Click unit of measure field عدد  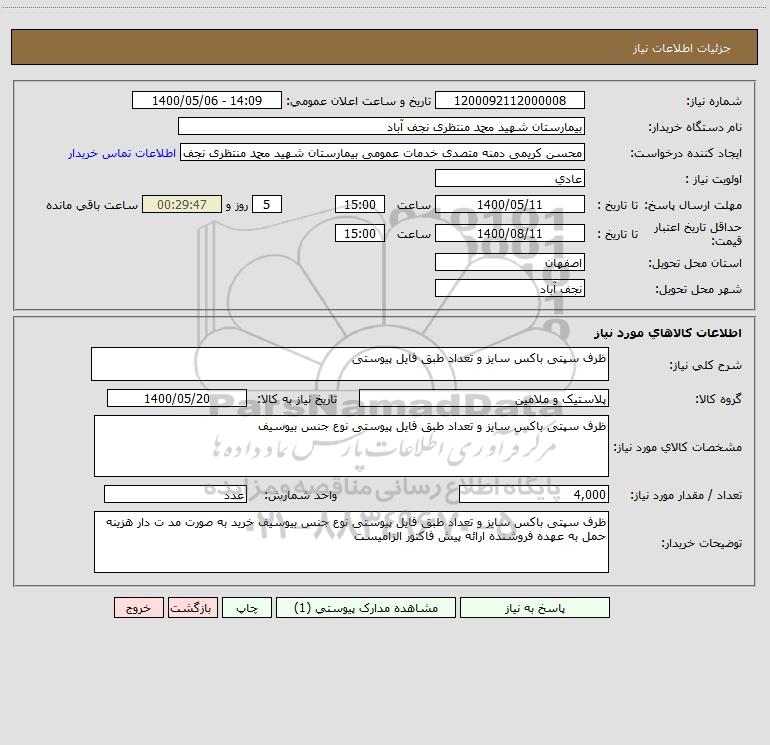click(x=175, y=495)
